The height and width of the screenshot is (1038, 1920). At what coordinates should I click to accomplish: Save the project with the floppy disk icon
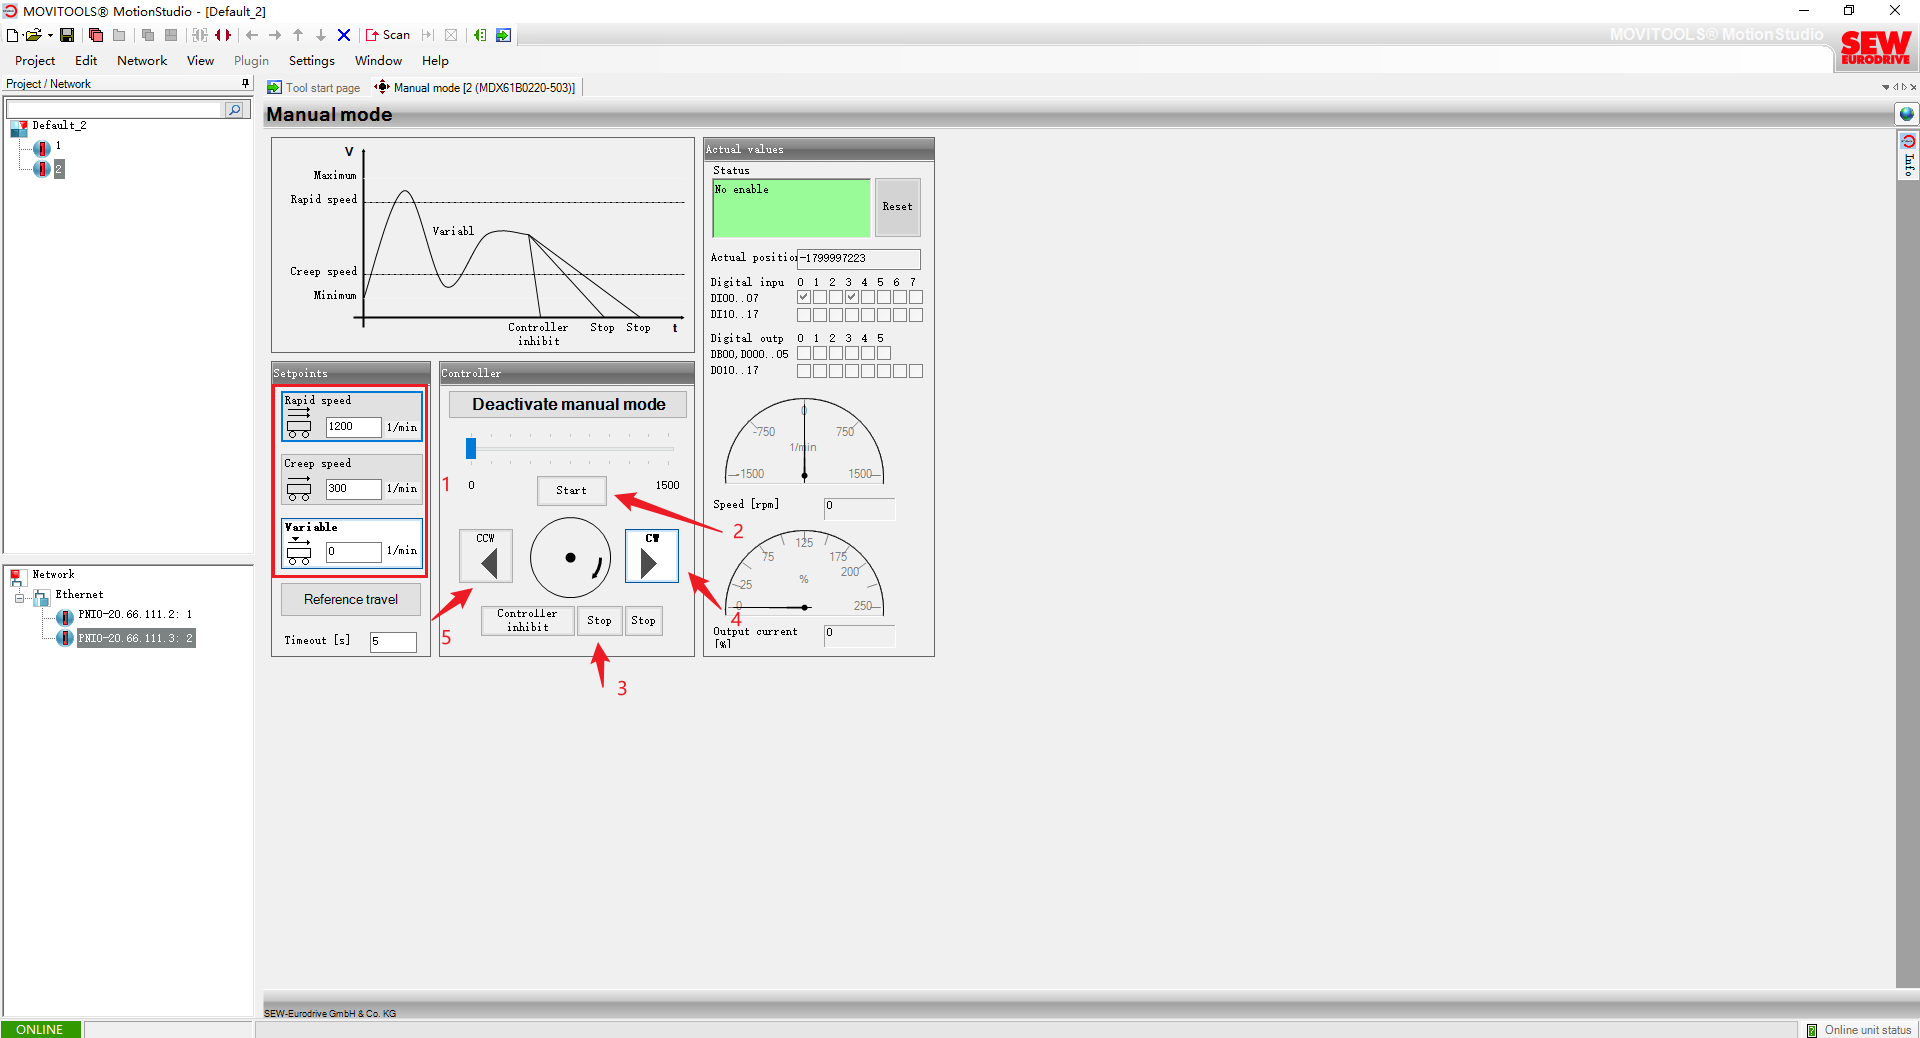[x=67, y=35]
